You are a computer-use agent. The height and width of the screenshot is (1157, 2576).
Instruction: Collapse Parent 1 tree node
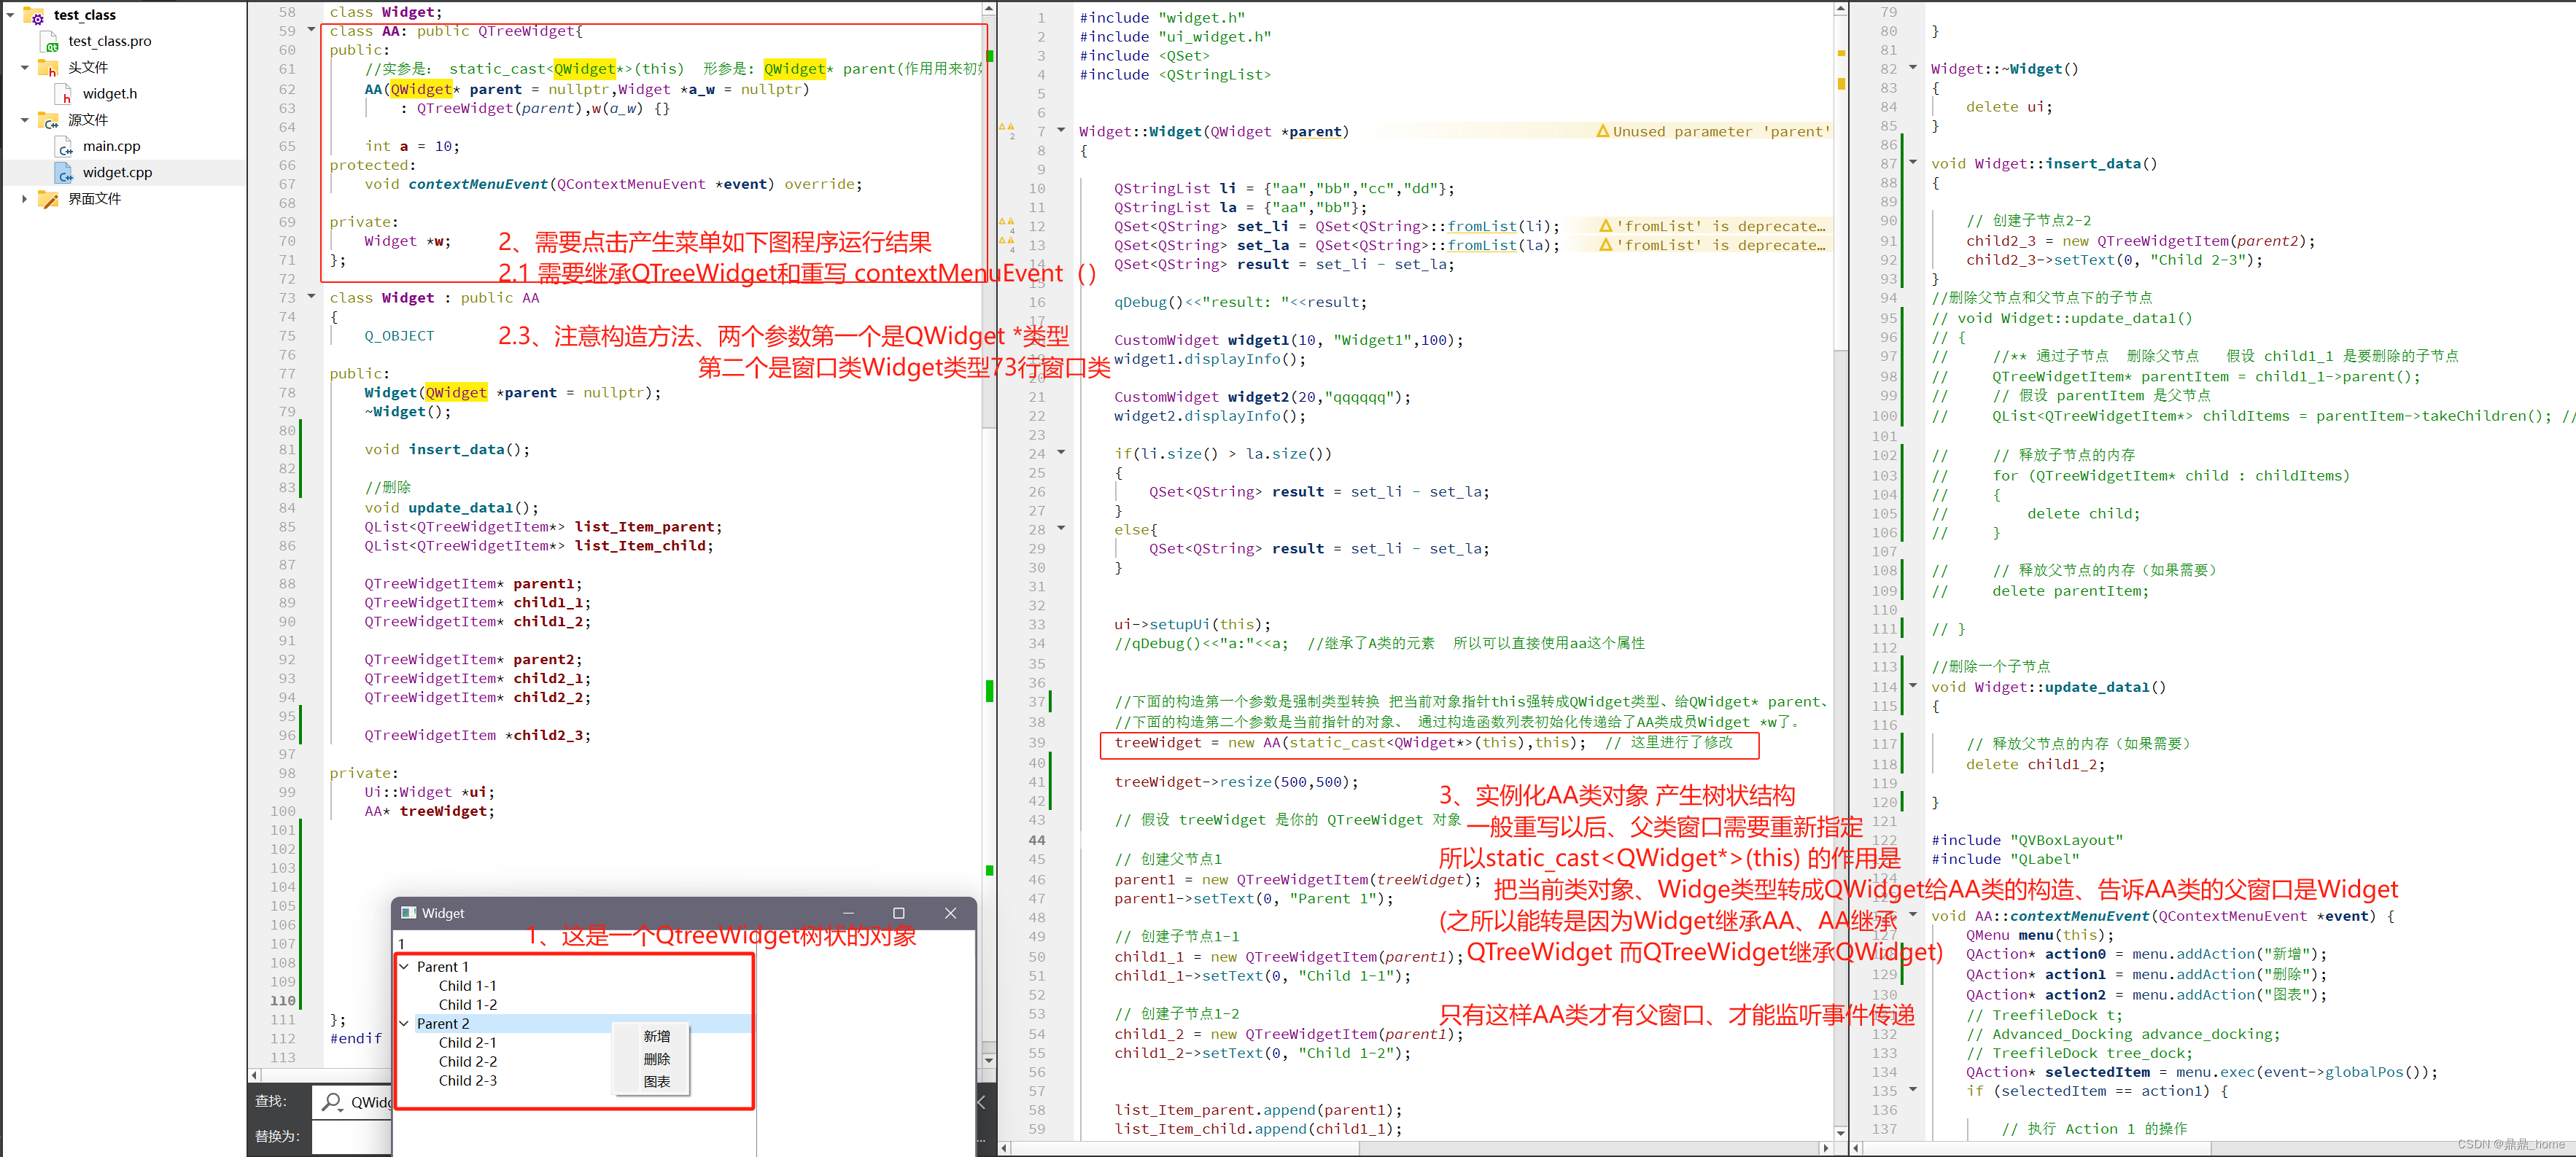click(x=404, y=967)
